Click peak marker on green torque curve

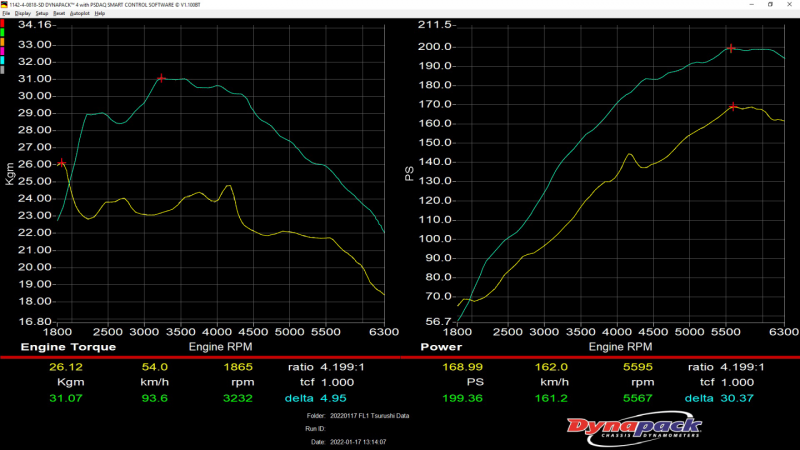pyautogui.click(x=162, y=78)
